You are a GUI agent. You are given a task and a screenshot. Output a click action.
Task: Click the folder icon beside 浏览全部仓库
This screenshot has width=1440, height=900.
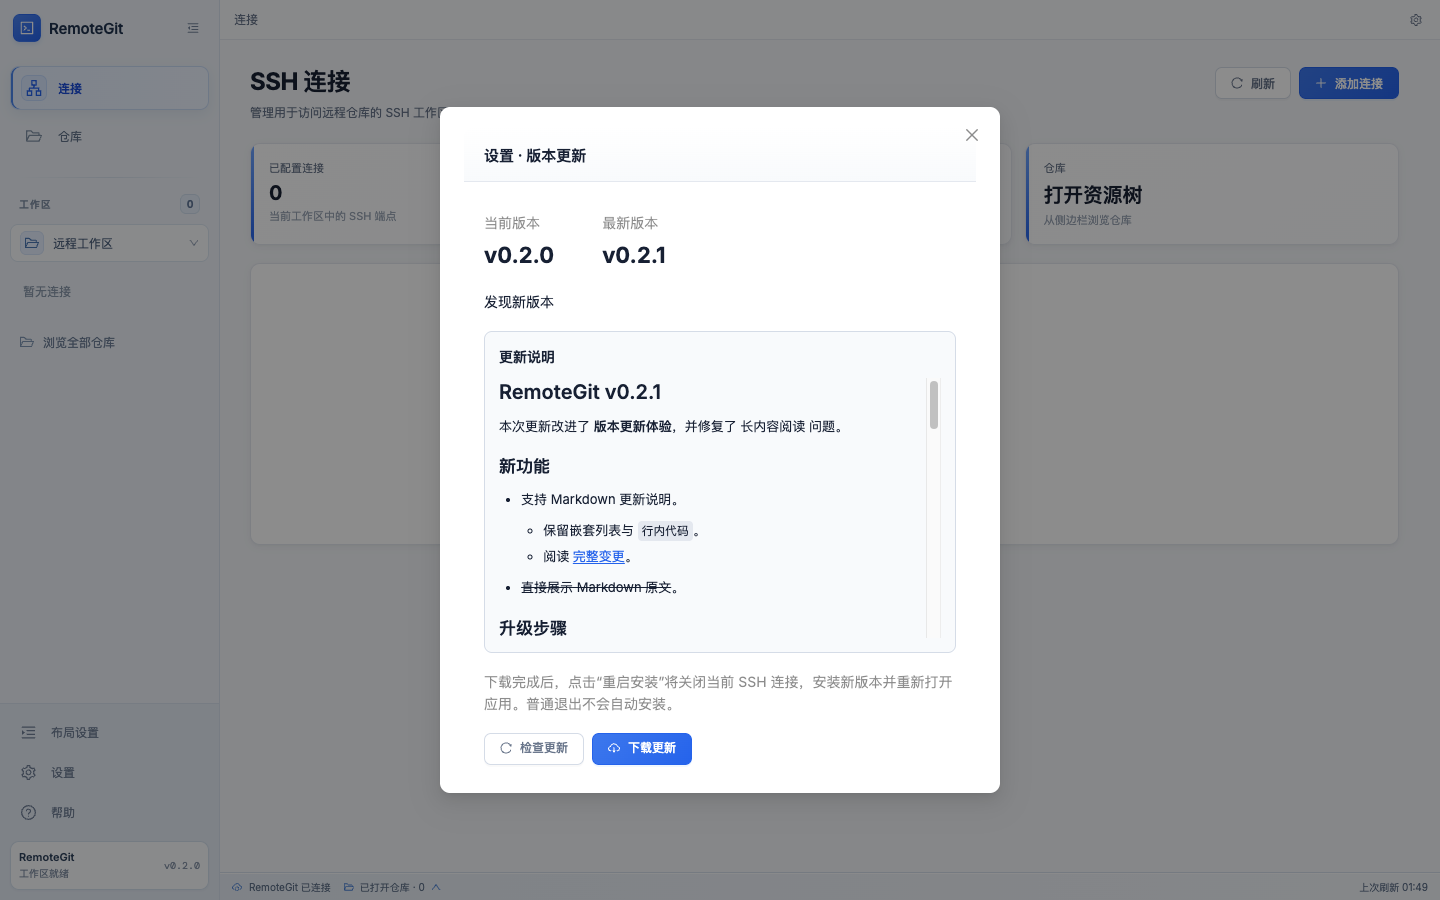[27, 342]
